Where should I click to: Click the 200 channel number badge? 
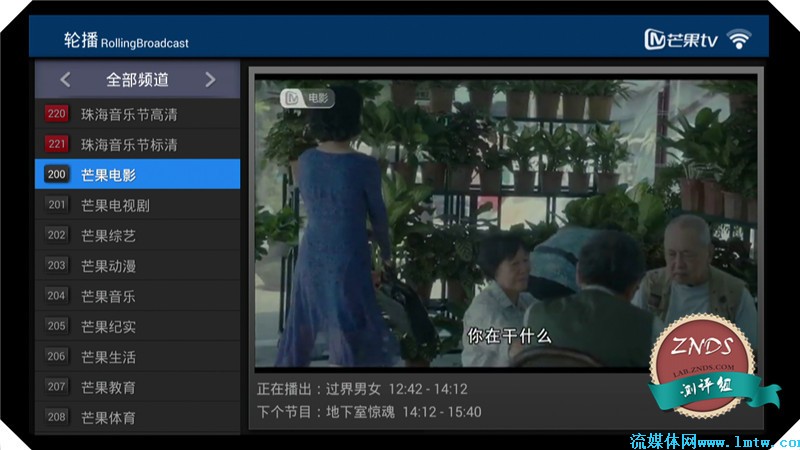tap(57, 175)
